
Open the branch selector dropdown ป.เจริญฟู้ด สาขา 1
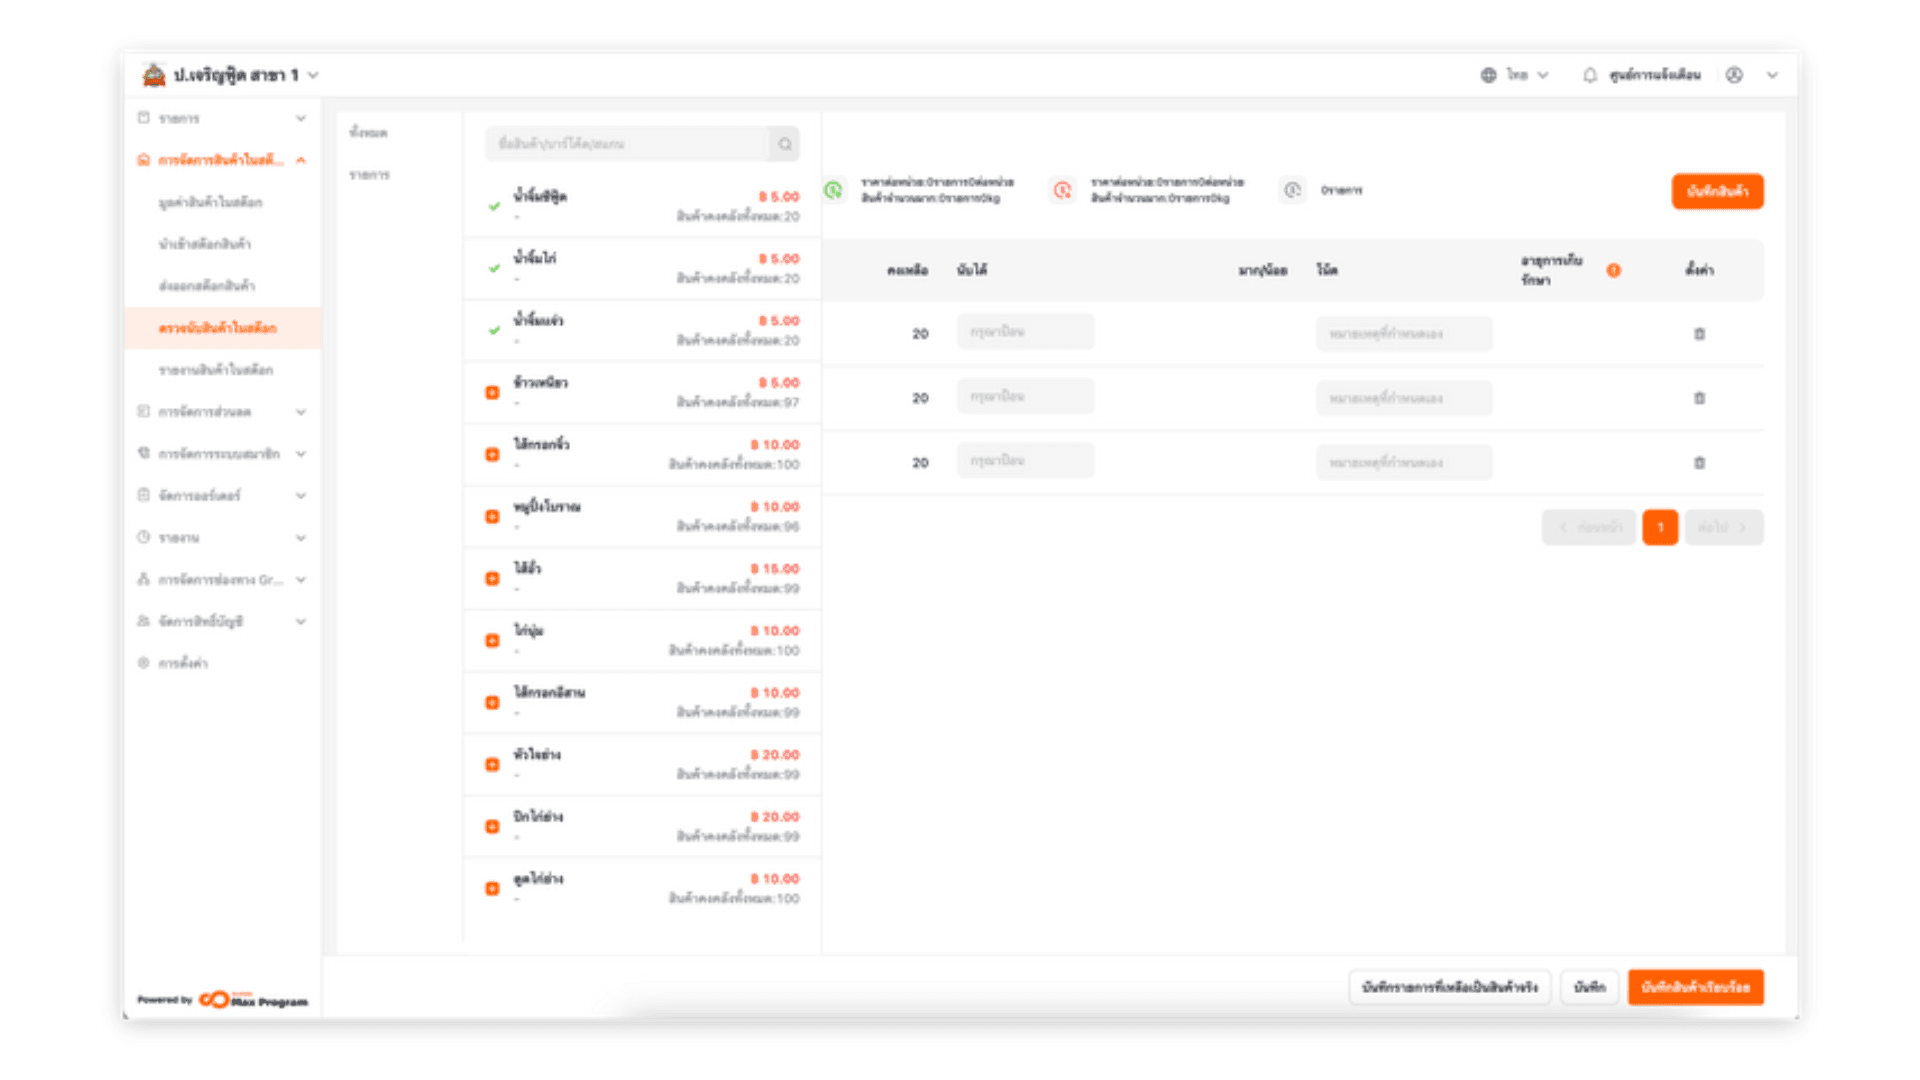pos(235,75)
